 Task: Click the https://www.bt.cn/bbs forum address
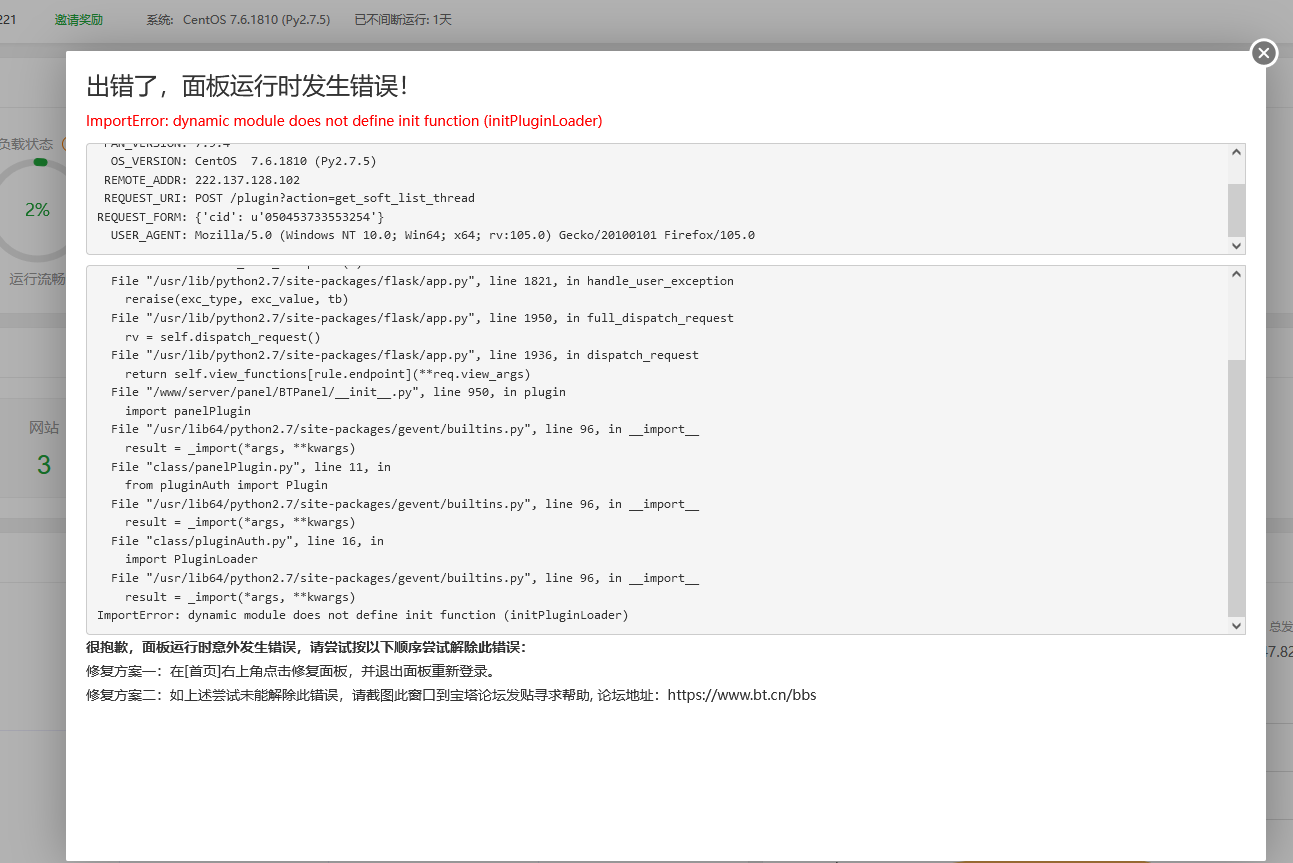pyautogui.click(x=742, y=695)
